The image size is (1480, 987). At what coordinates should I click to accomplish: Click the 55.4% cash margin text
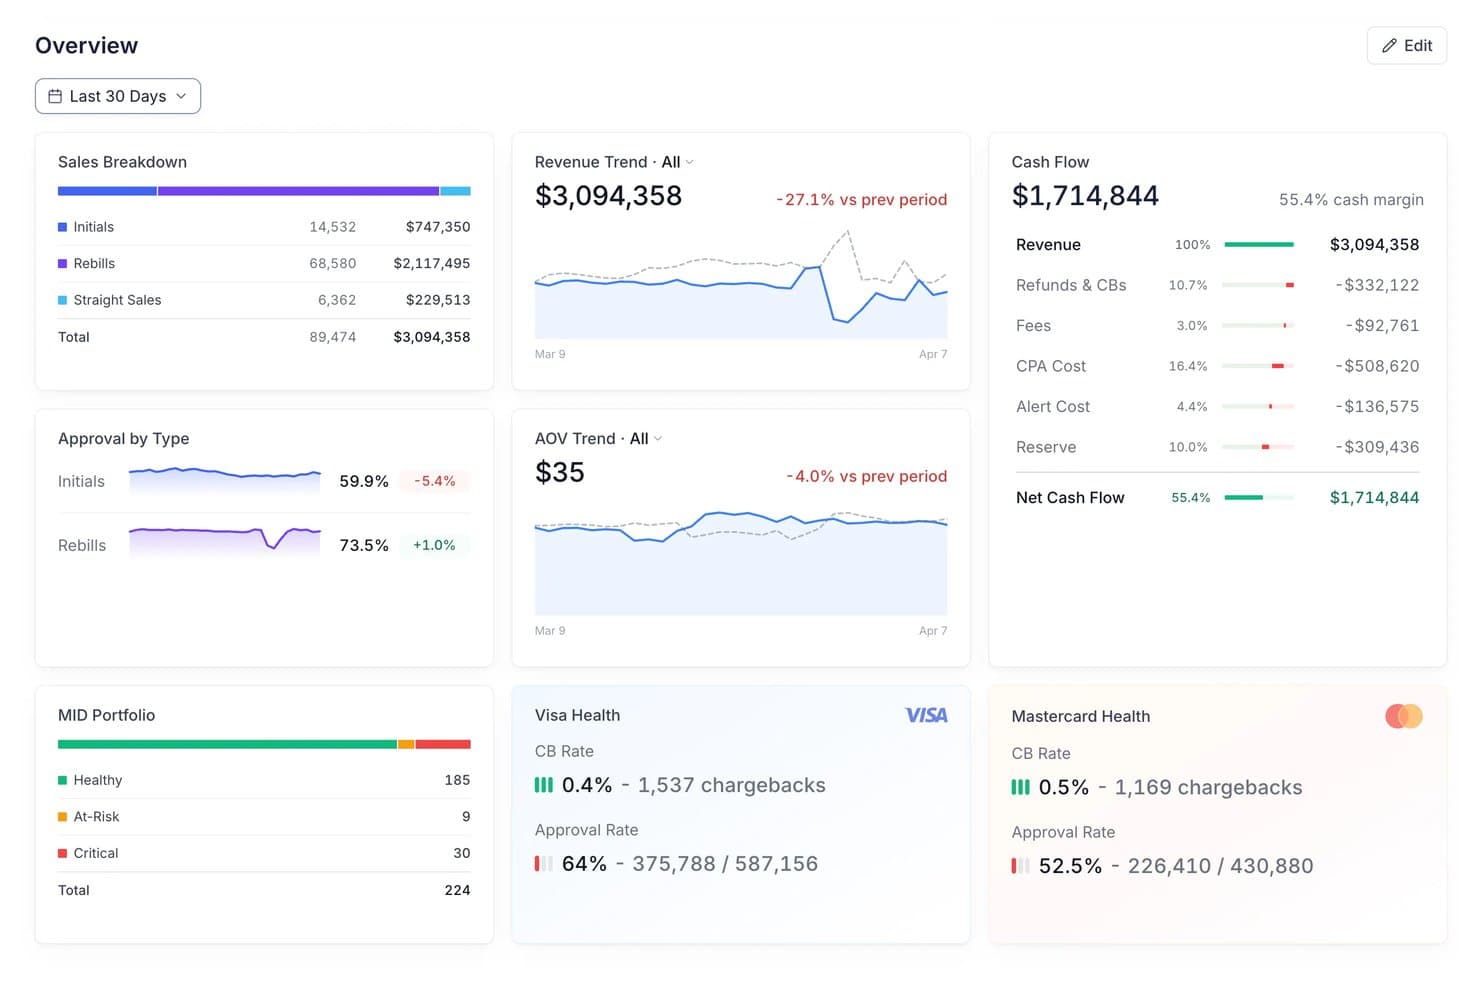tap(1351, 200)
